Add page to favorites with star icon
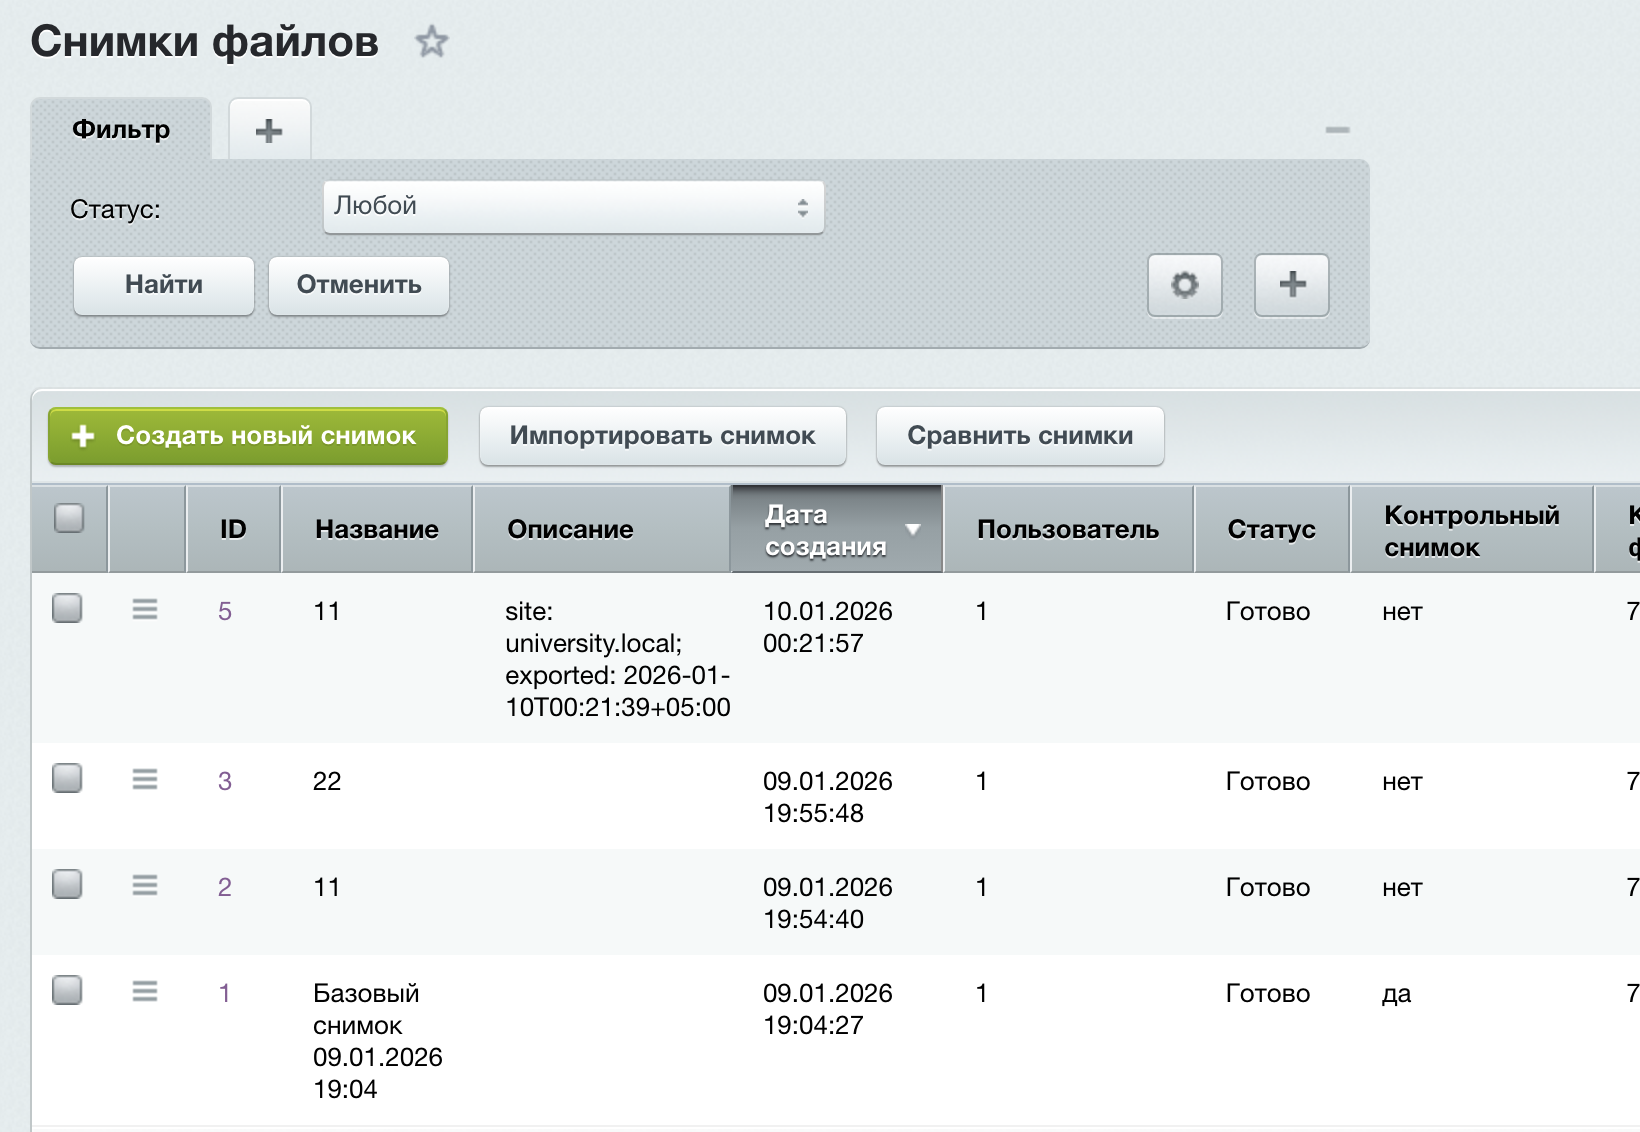 (x=432, y=42)
